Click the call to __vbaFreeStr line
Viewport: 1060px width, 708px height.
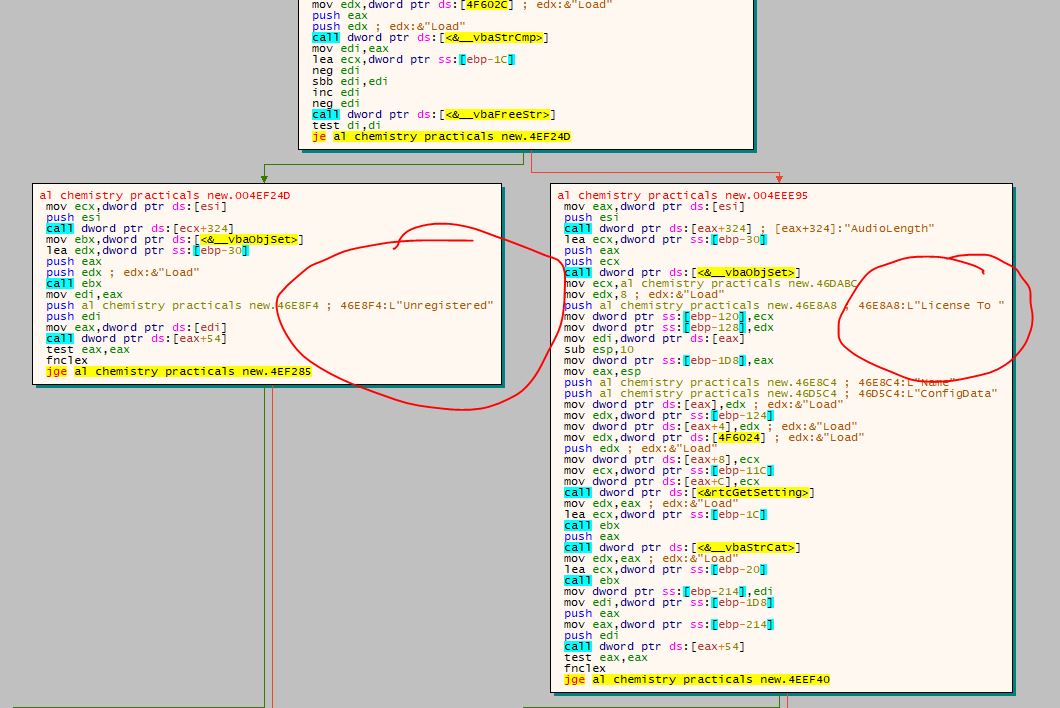click(433, 114)
